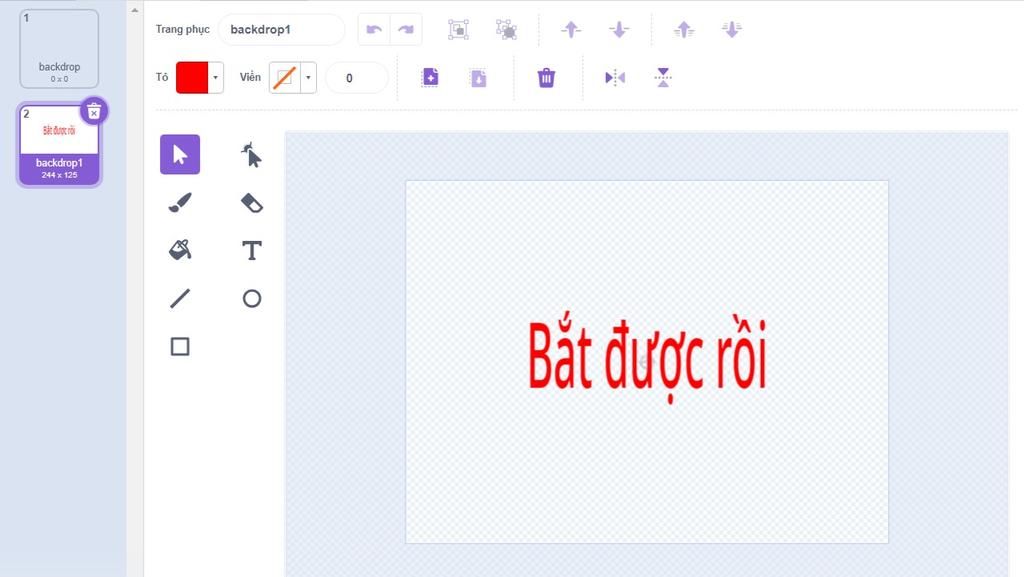Select the Fill paint bucket tool
The image size is (1024, 577).
click(x=180, y=250)
